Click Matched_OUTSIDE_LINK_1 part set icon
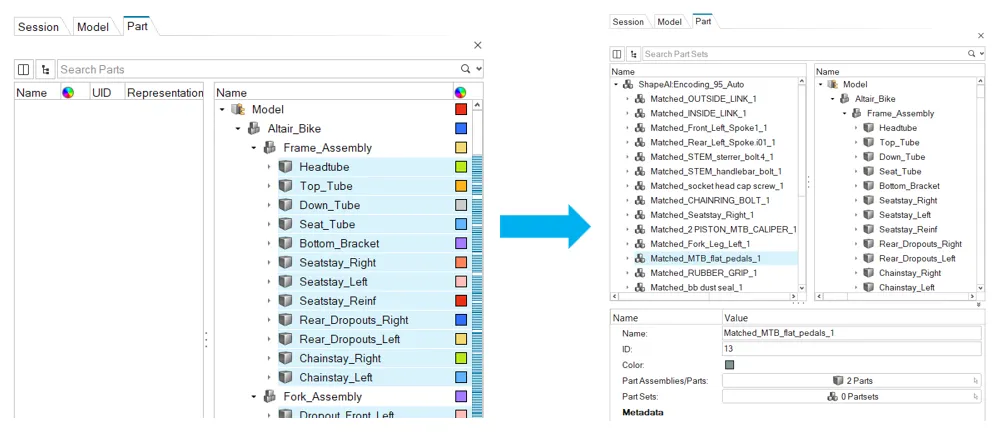The image size is (1005, 436). point(640,99)
